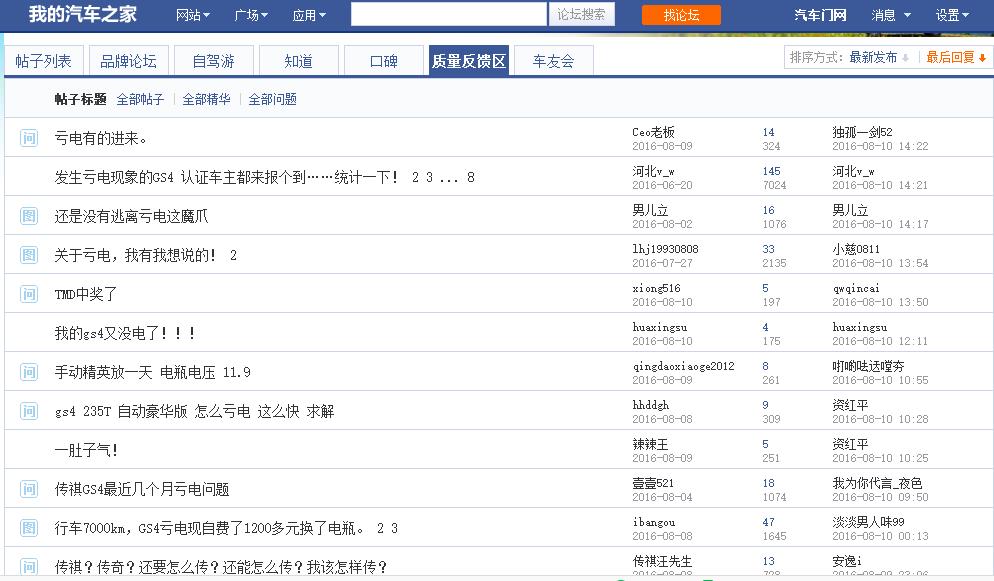The height and width of the screenshot is (581, 994).
Task: Click the question icon beside 传祺?传奇?还要怎么传
Action: click(x=29, y=566)
